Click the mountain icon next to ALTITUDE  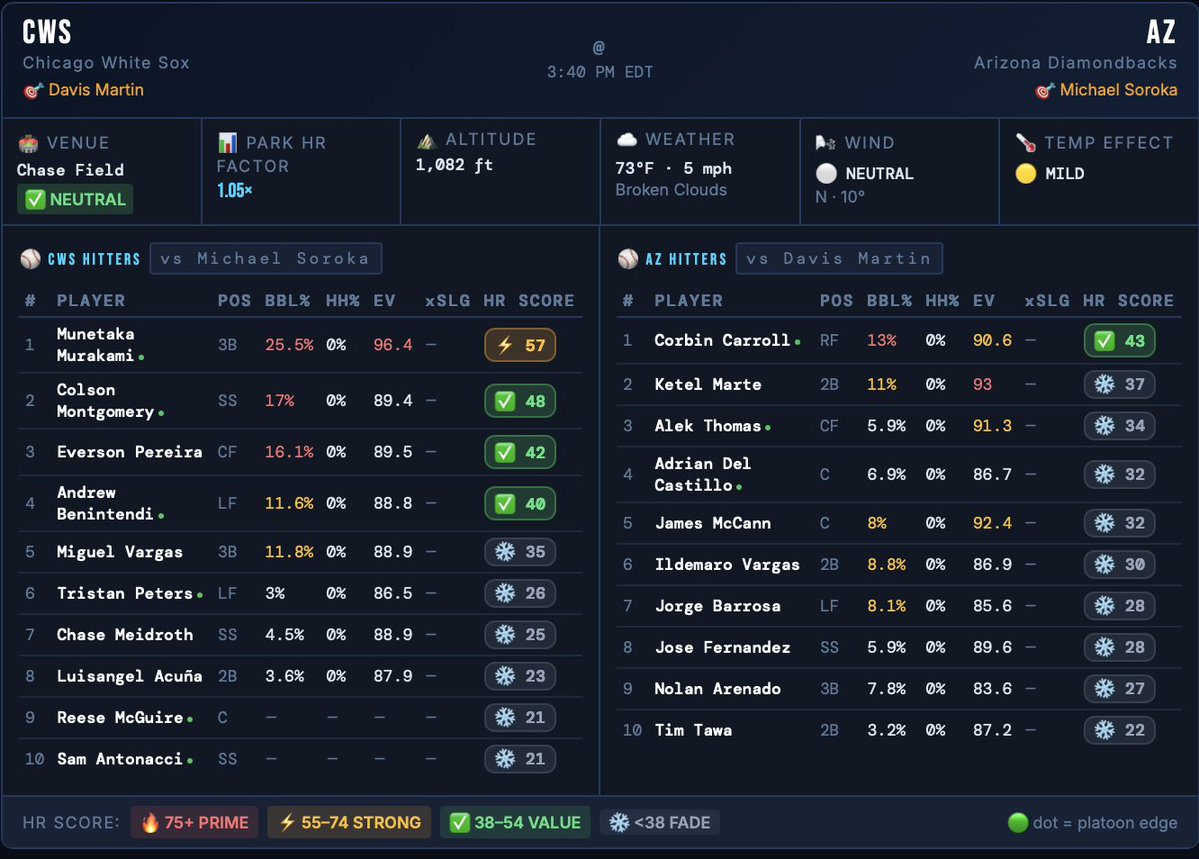[427, 141]
